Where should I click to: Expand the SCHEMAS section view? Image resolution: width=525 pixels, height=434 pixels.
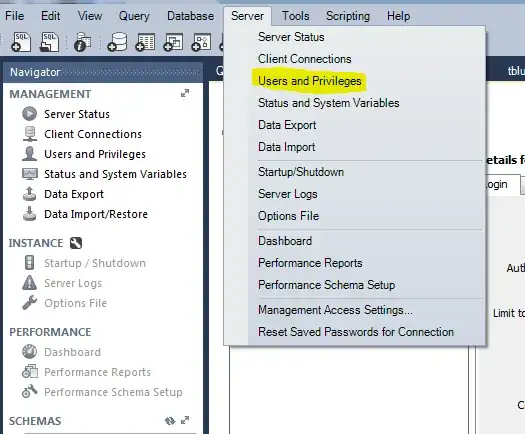(x=185, y=420)
